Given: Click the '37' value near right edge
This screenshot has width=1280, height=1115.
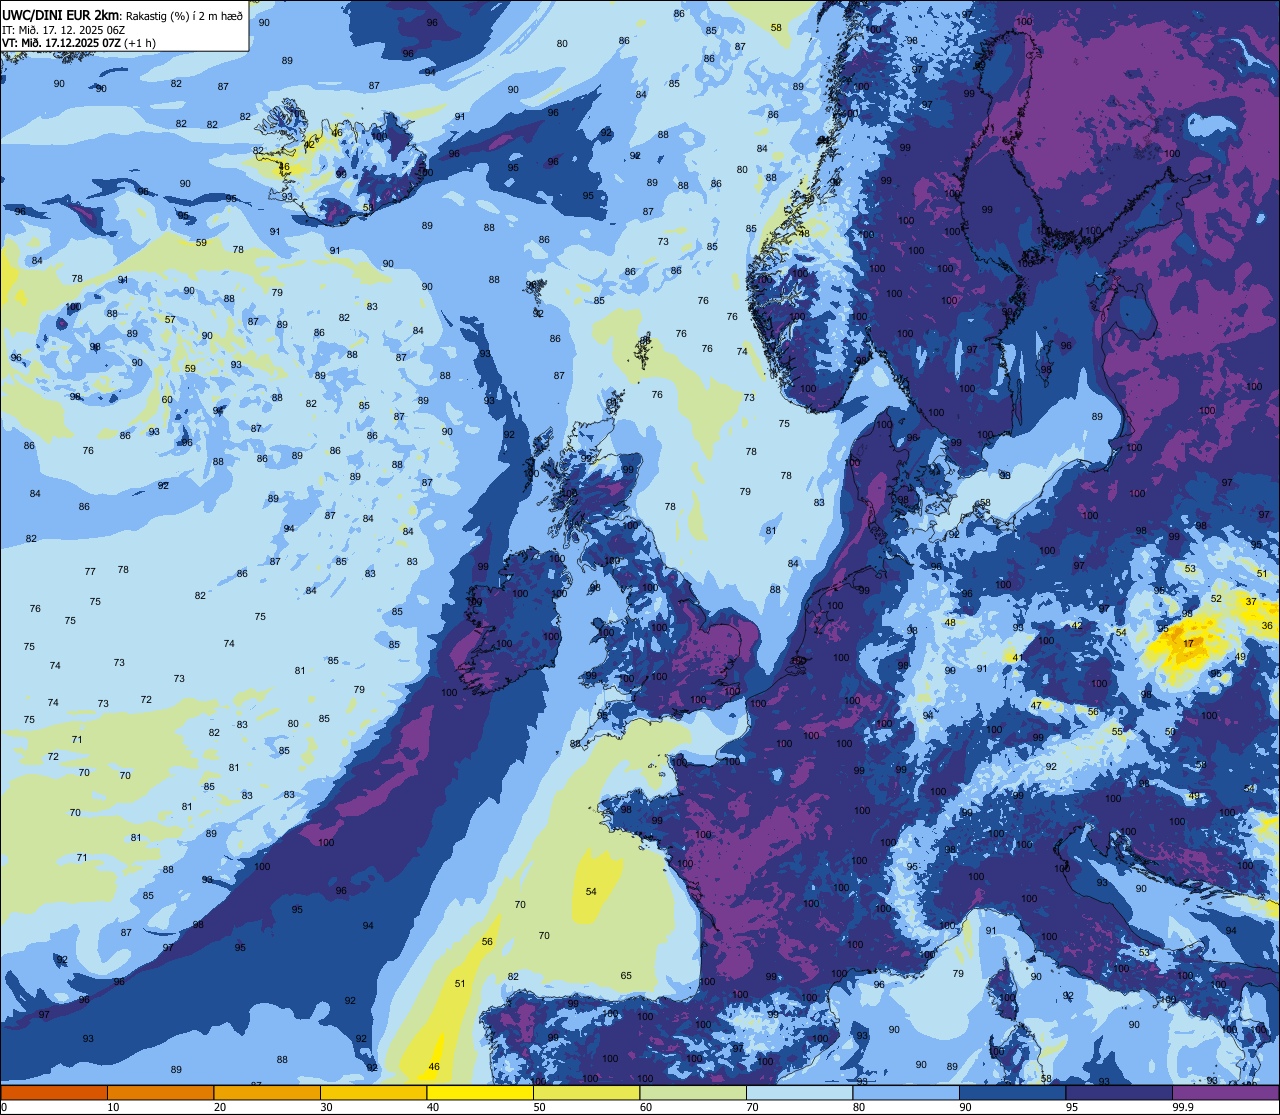Looking at the screenshot, I should coord(1251,601).
